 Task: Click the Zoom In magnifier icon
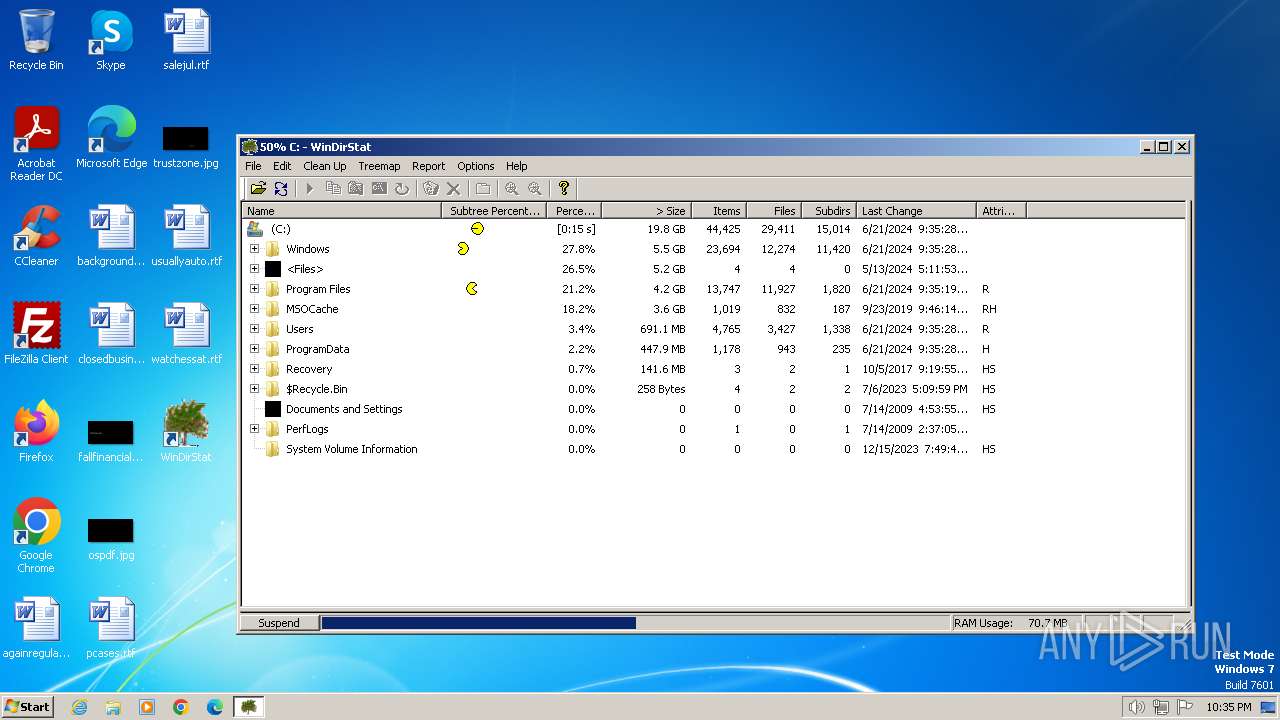pos(512,188)
